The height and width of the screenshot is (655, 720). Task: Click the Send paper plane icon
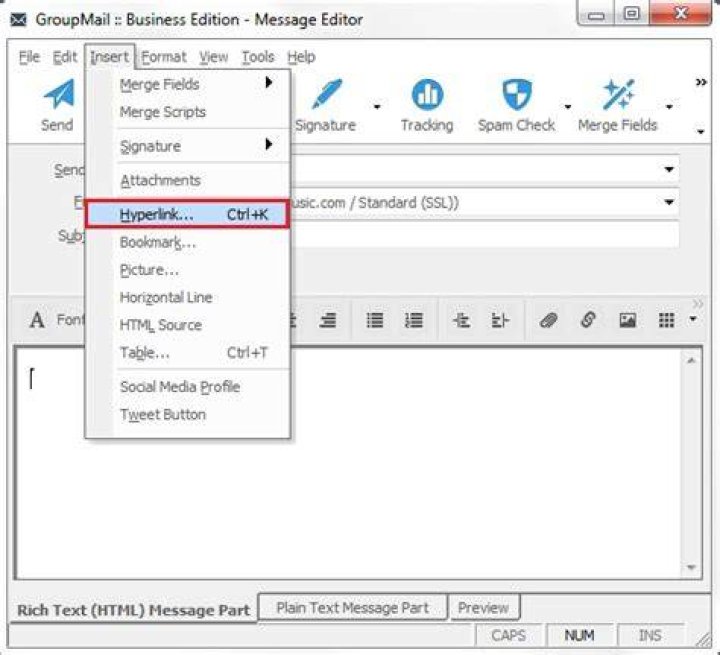pyautogui.click(x=59, y=94)
